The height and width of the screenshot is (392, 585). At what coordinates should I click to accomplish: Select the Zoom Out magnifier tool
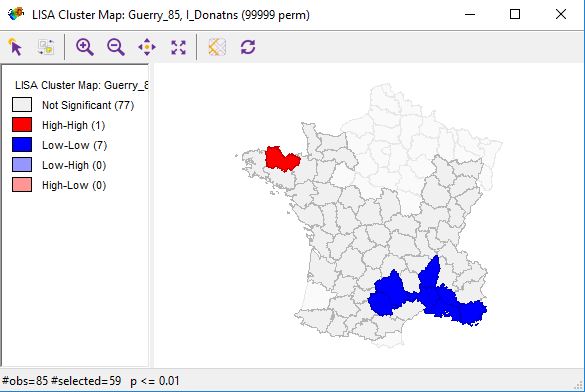(x=116, y=47)
